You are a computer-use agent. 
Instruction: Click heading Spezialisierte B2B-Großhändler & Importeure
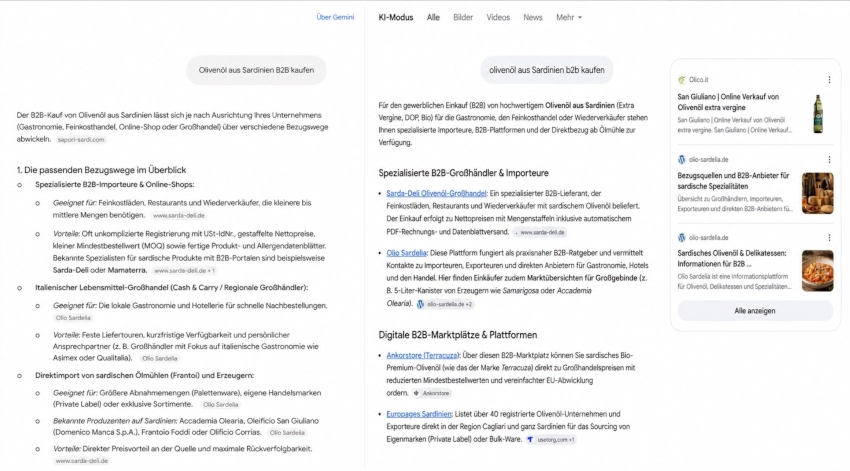(x=463, y=173)
